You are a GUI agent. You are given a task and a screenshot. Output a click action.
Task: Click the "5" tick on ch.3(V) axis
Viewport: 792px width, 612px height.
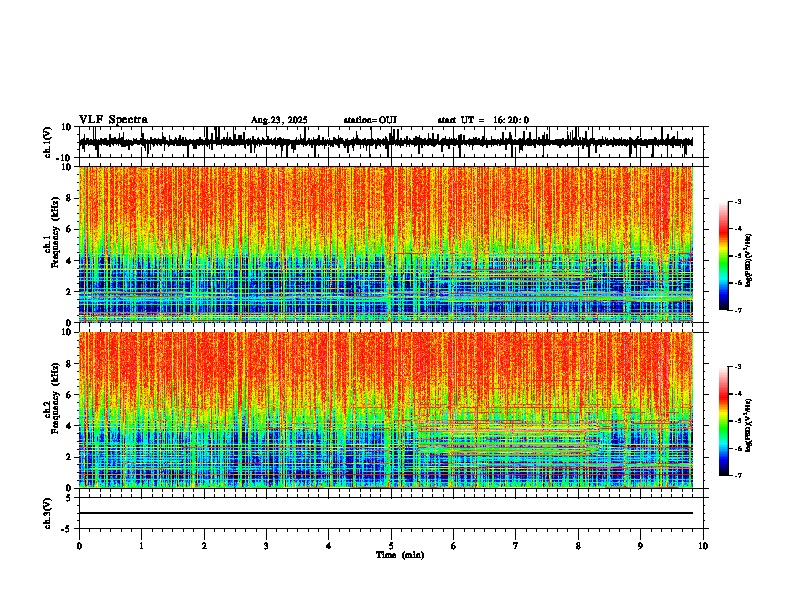(70, 498)
